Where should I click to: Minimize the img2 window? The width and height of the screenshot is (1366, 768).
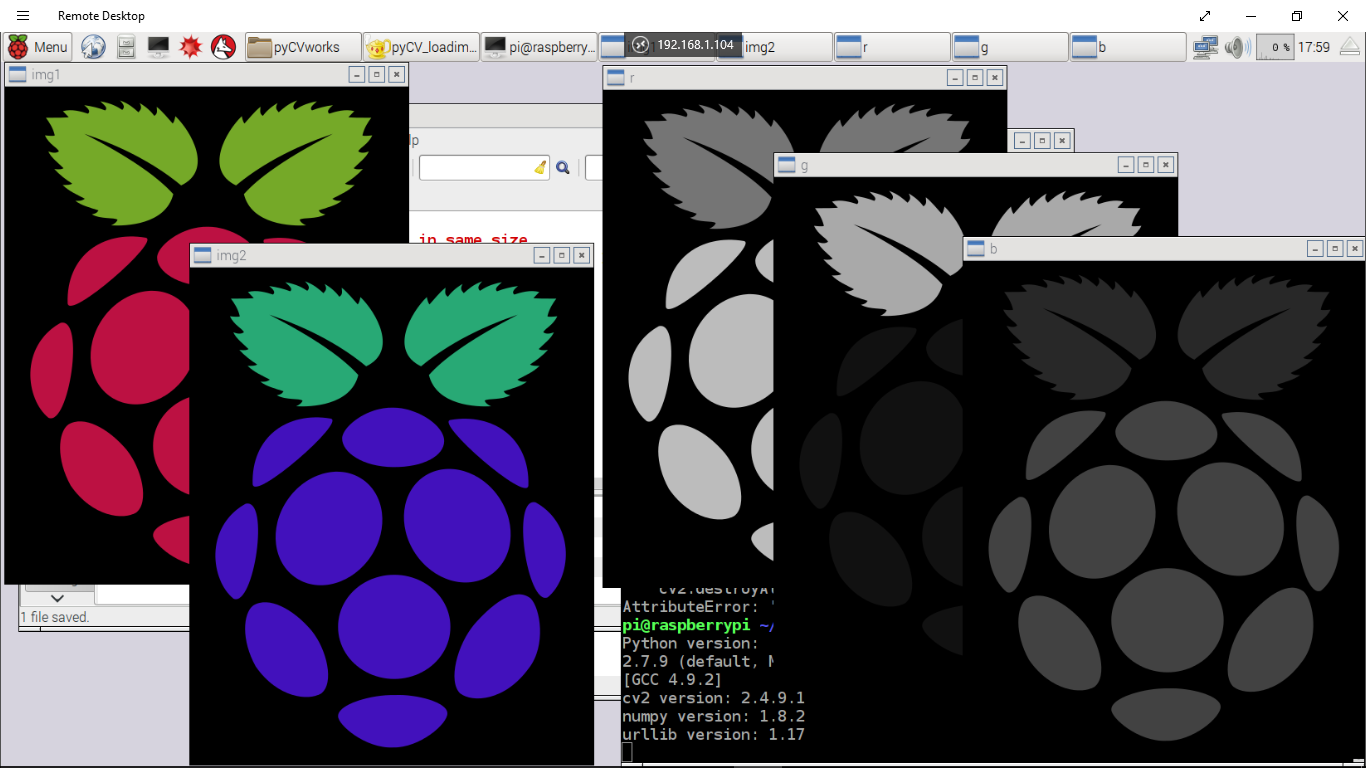click(x=541, y=255)
